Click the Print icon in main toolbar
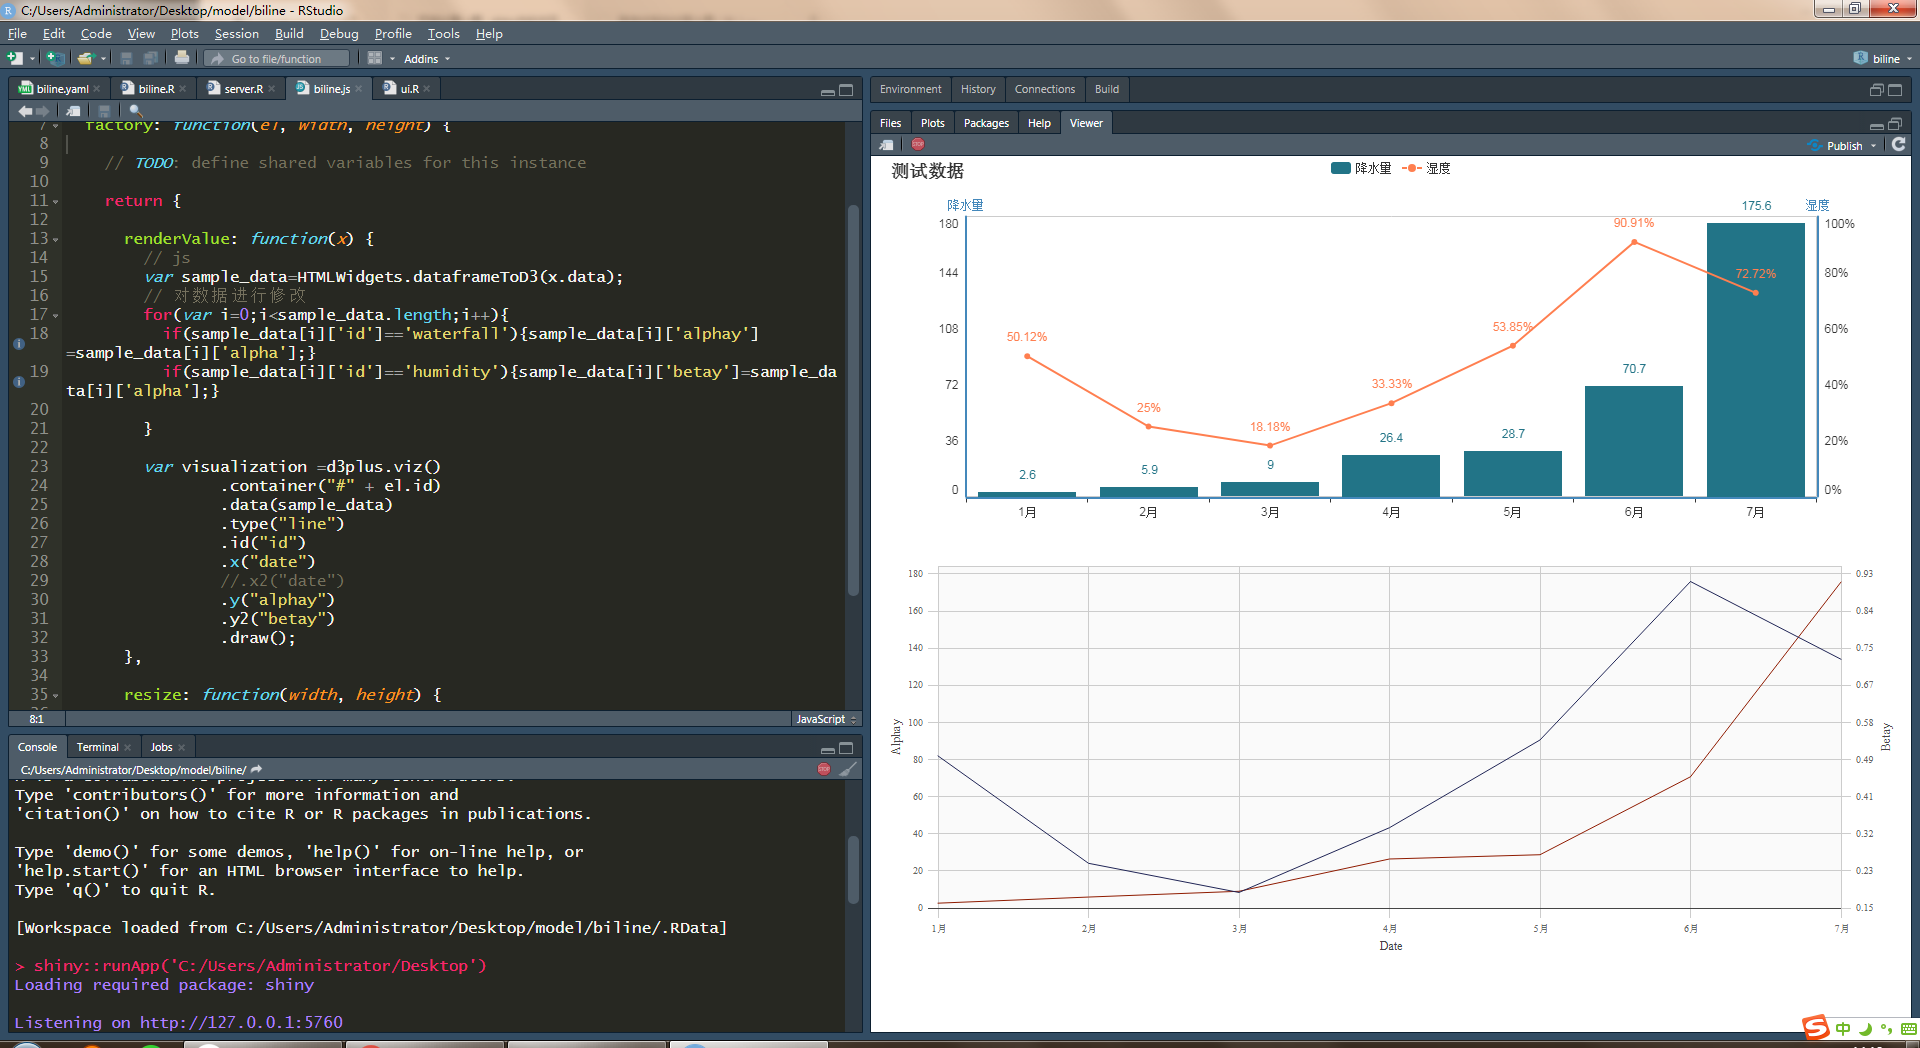The width and height of the screenshot is (1920, 1048). [181, 59]
